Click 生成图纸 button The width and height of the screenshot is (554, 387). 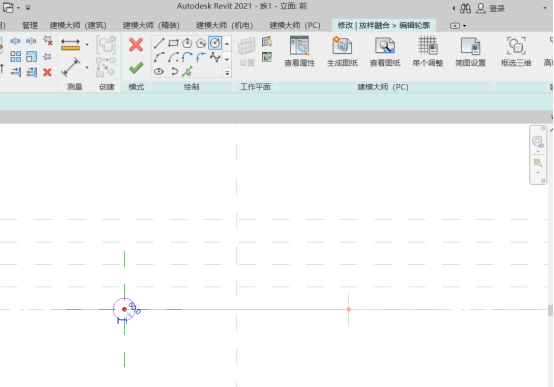[342, 52]
